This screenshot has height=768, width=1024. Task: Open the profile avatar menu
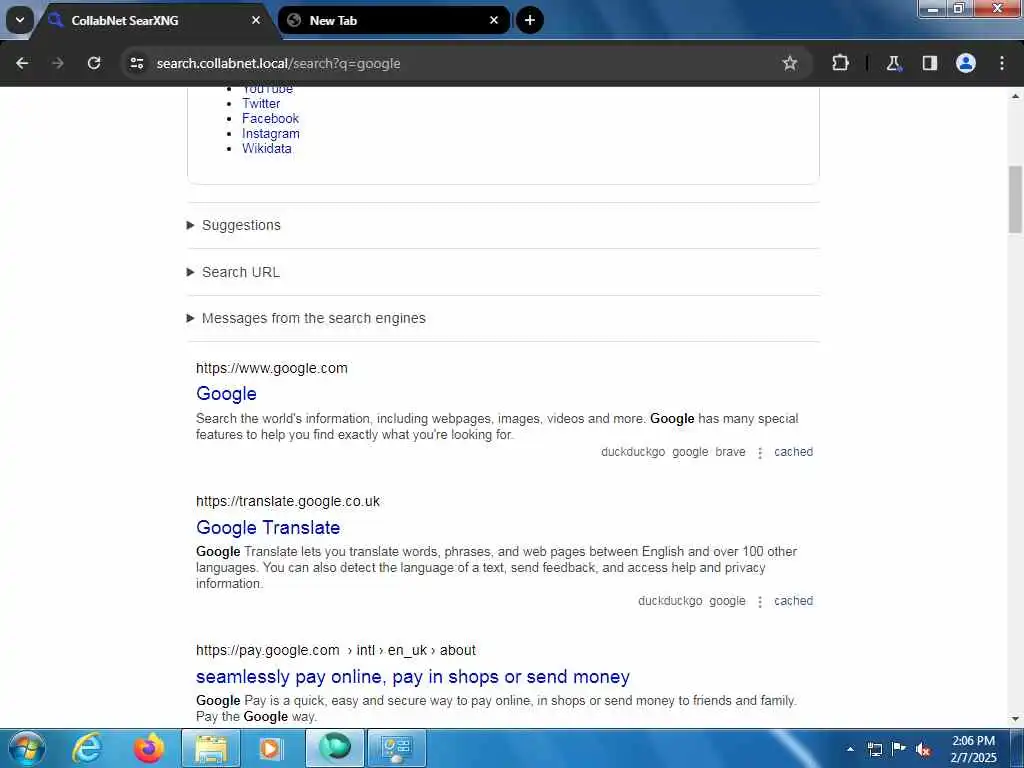point(965,63)
